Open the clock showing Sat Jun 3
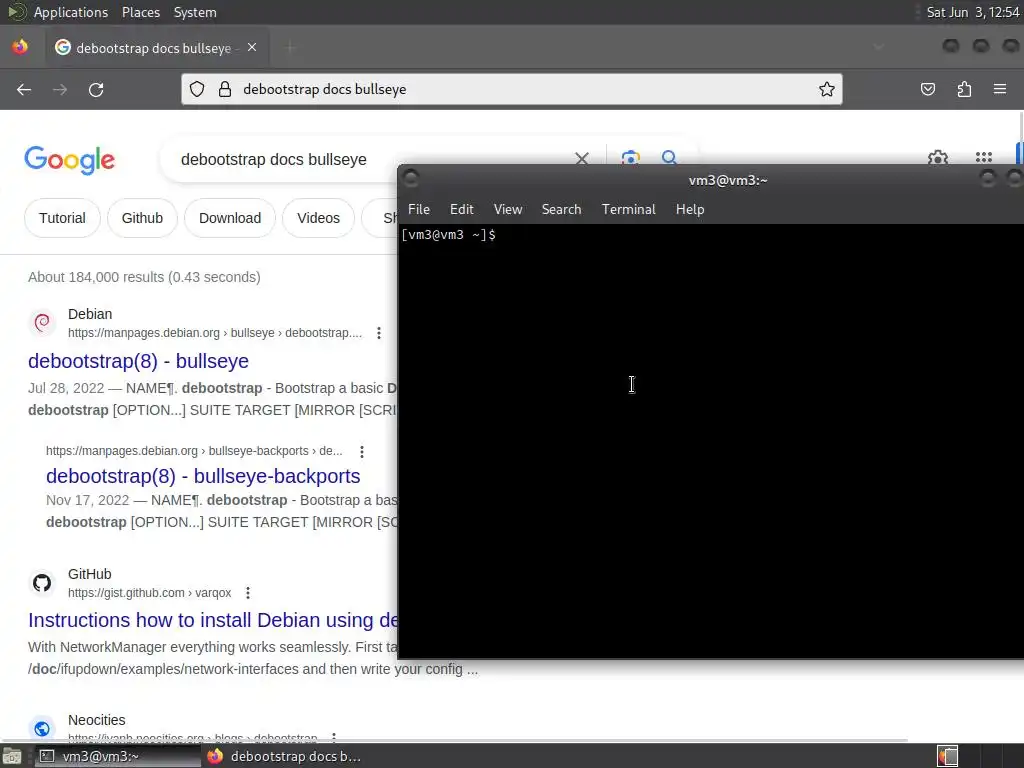 pyautogui.click(x=973, y=12)
